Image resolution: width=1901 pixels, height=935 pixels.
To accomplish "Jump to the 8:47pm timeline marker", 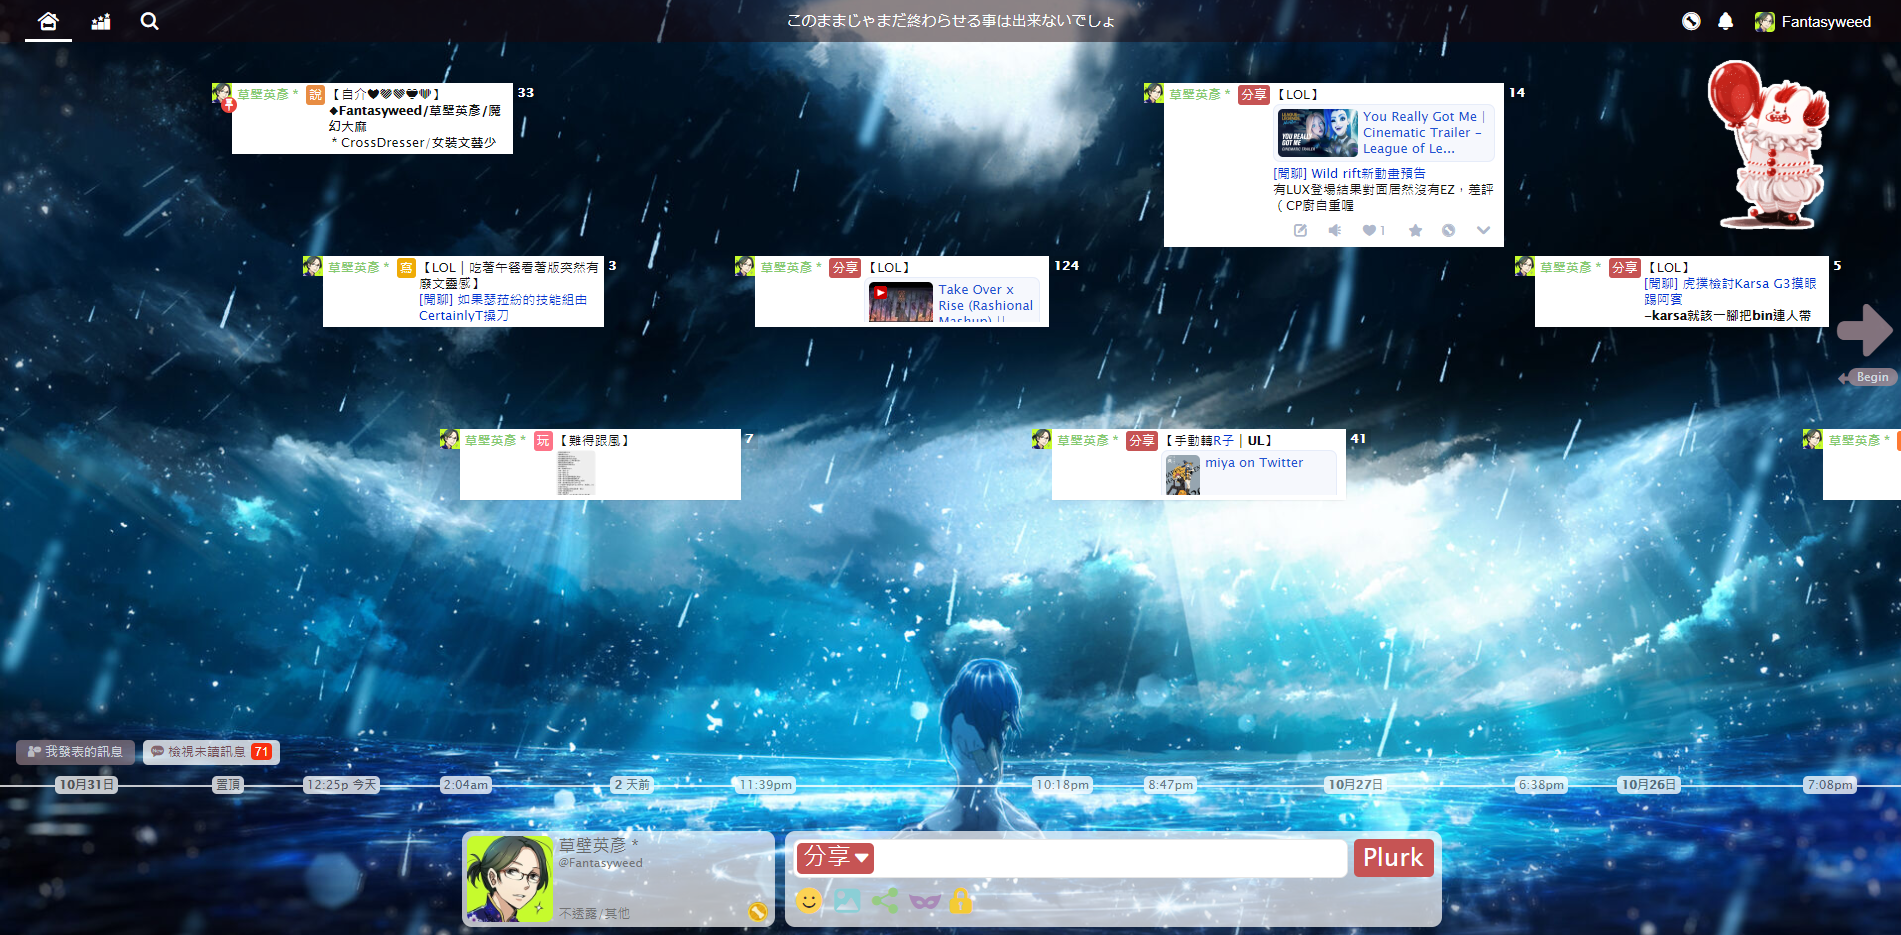I will (x=1170, y=785).
